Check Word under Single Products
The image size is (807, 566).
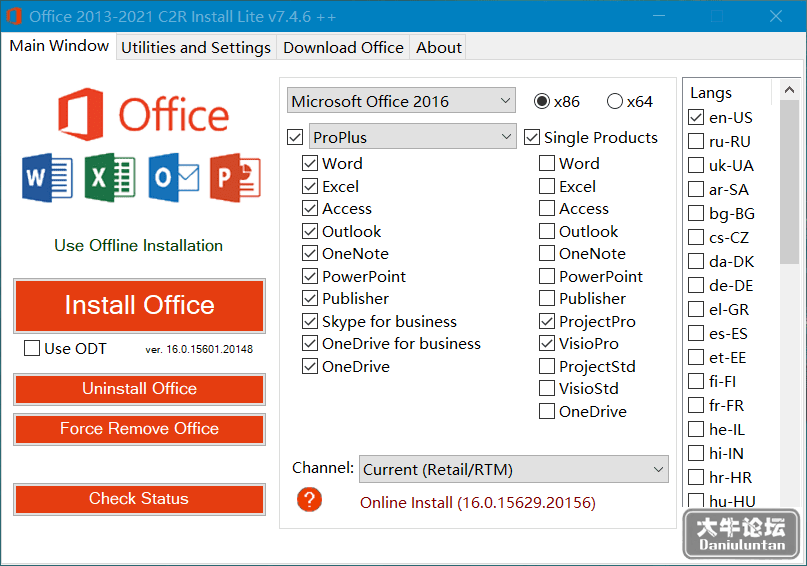(547, 163)
